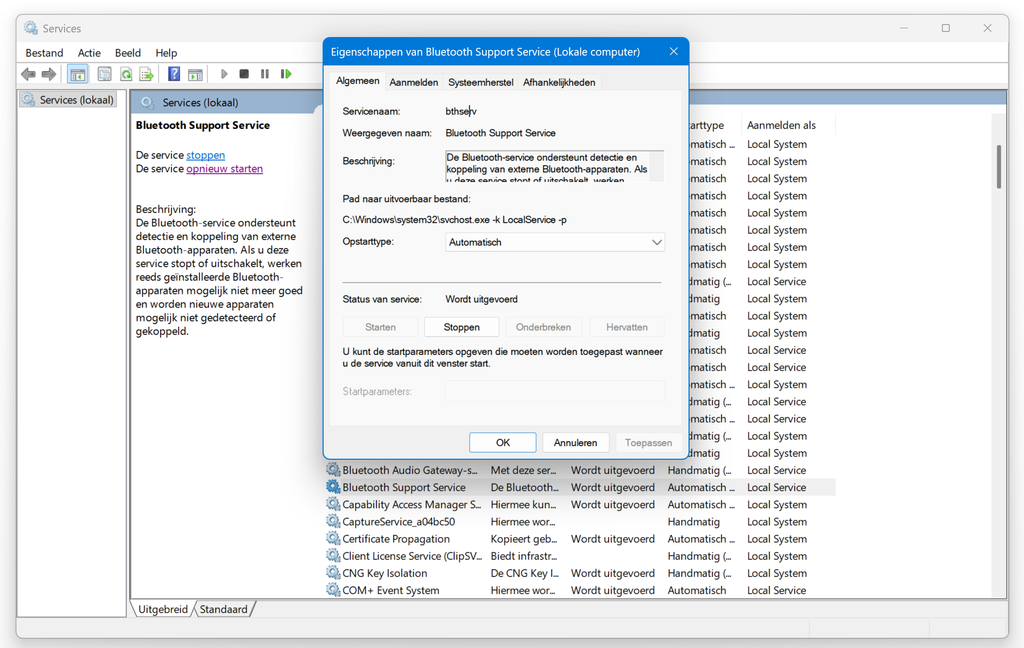The width and height of the screenshot is (1024, 648).
Task: Select the Bluetooth Audio Gateway service gear icon
Action: [x=333, y=470]
